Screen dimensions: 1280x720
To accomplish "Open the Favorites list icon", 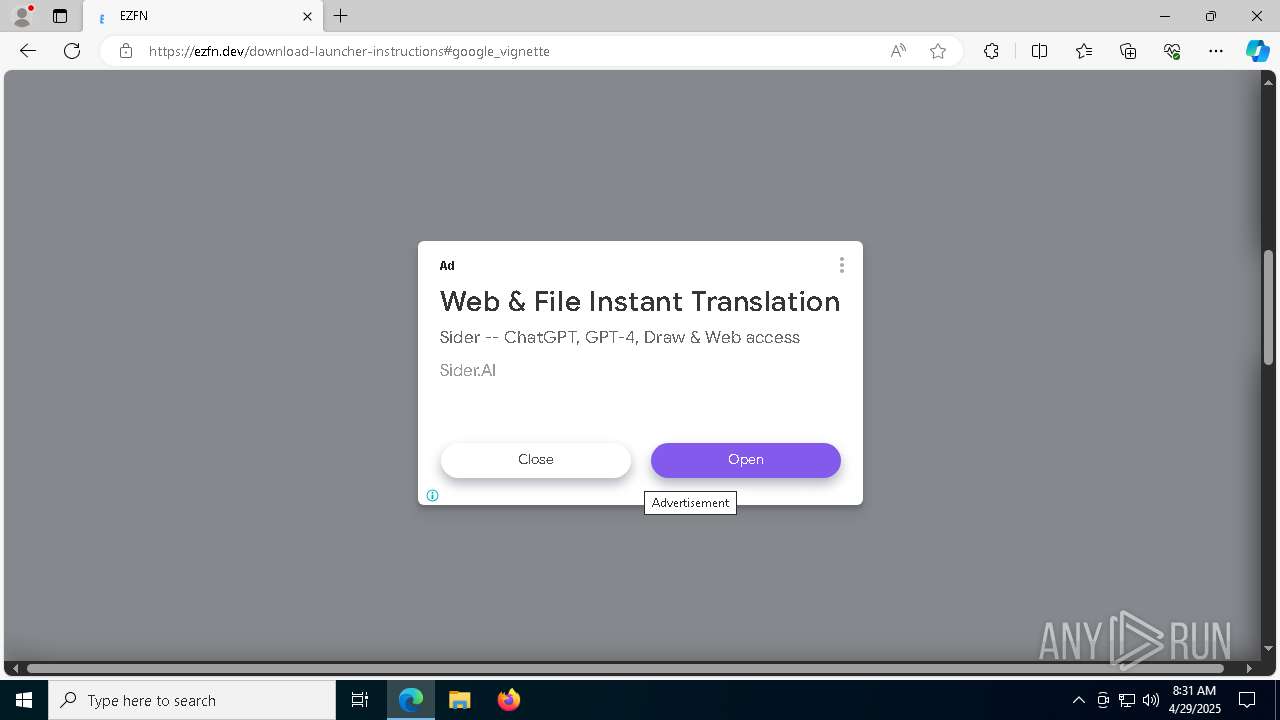I will click(x=1084, y=51).
